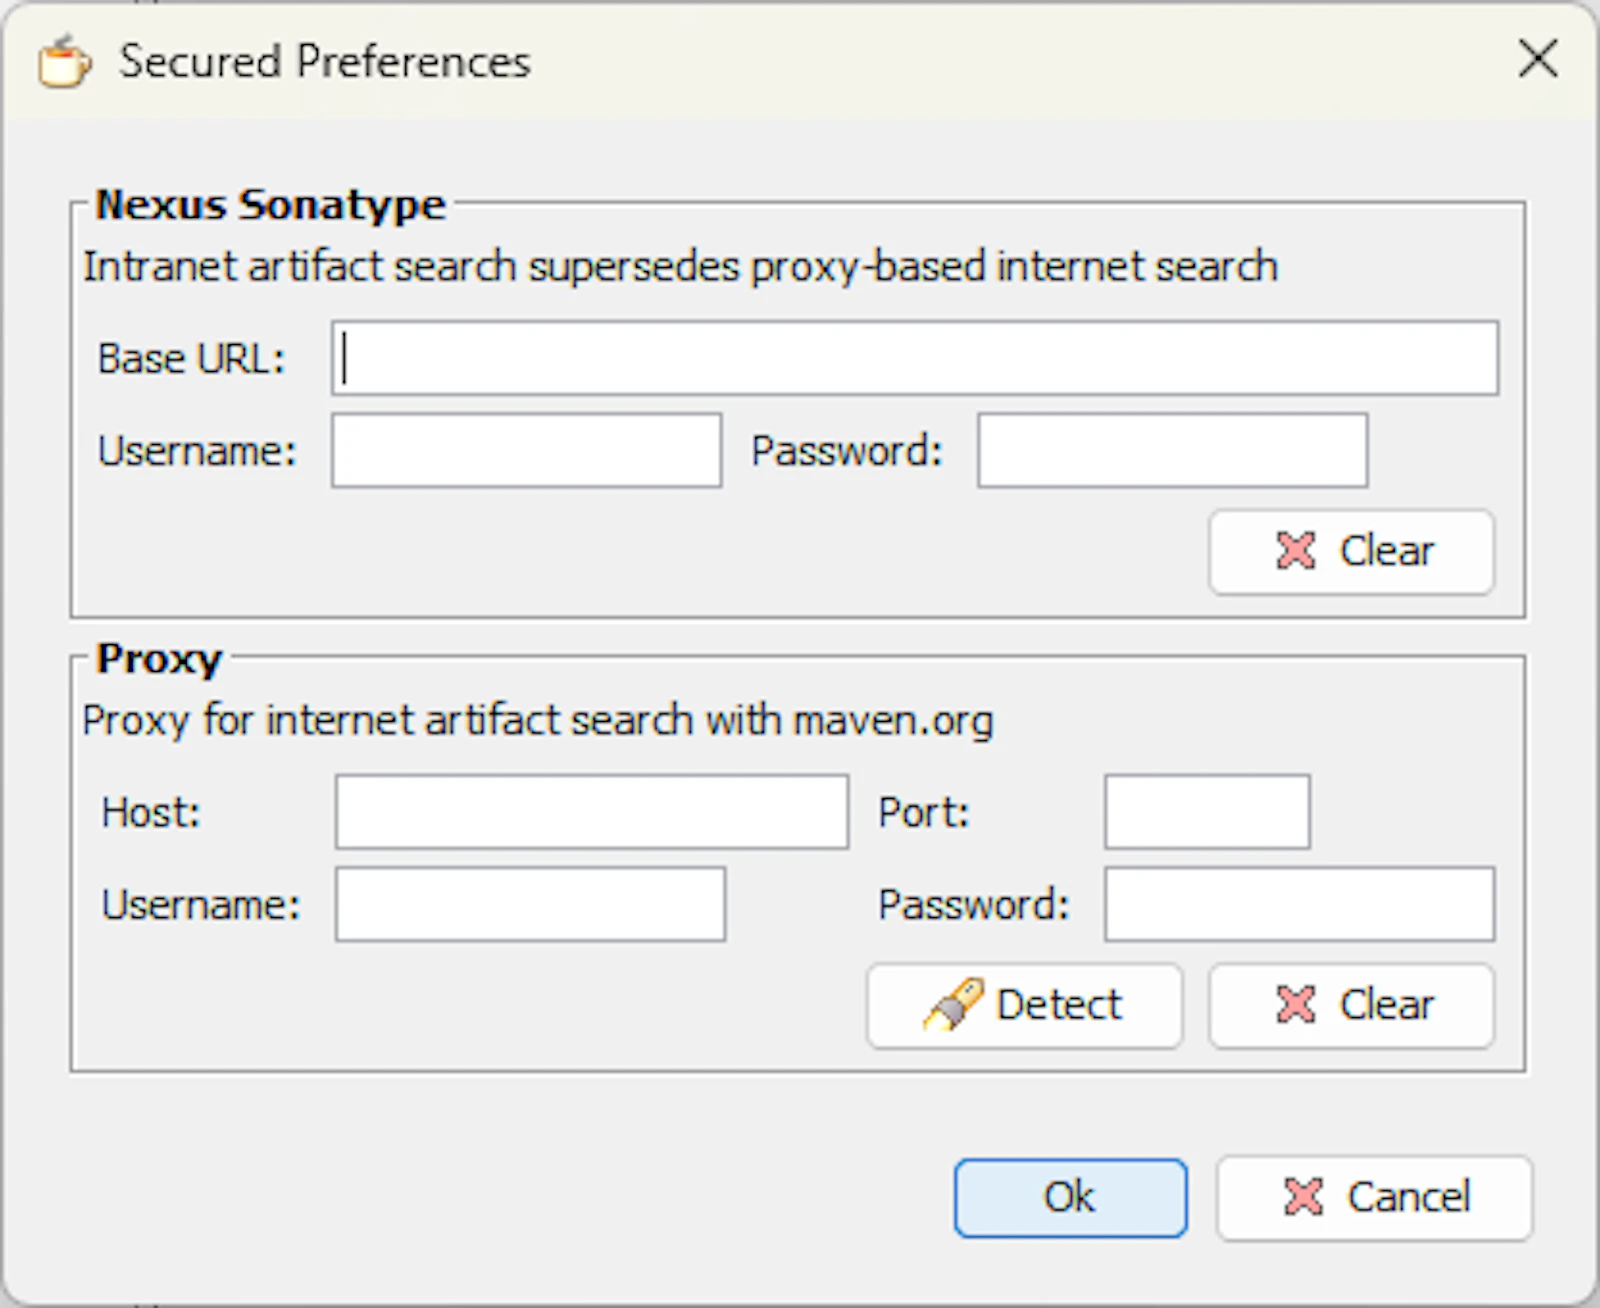Close the Secured Preferences dialog
This screenshot has width=1600, height=1308.
1538,58
